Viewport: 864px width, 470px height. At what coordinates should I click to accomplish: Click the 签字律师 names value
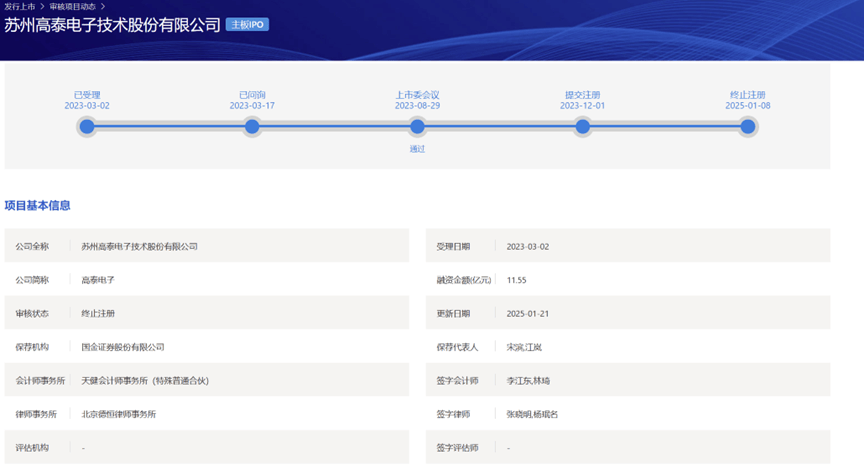tap(532, 414)
